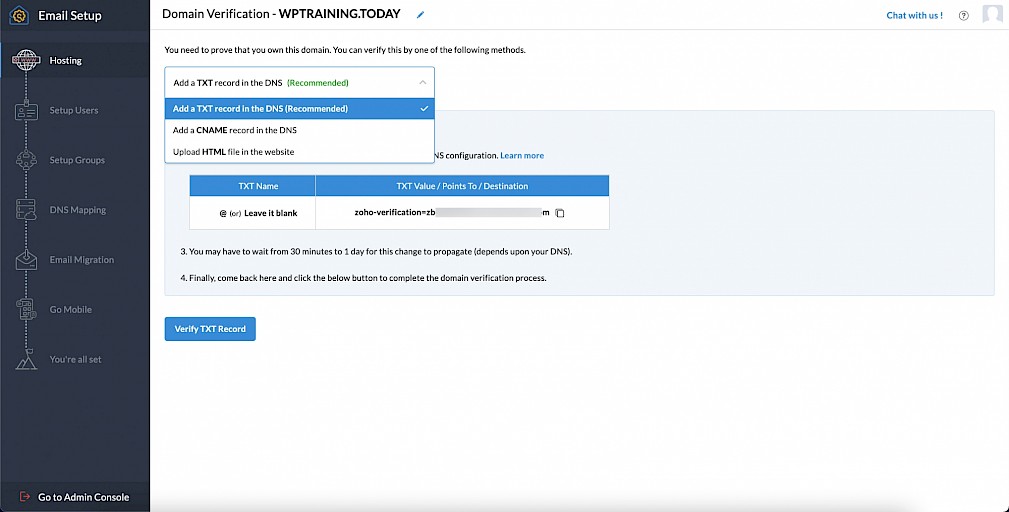Screen dimensions: 1009x512
Task: Click the Setup Groups icon
Action: [x=26, y=160]
